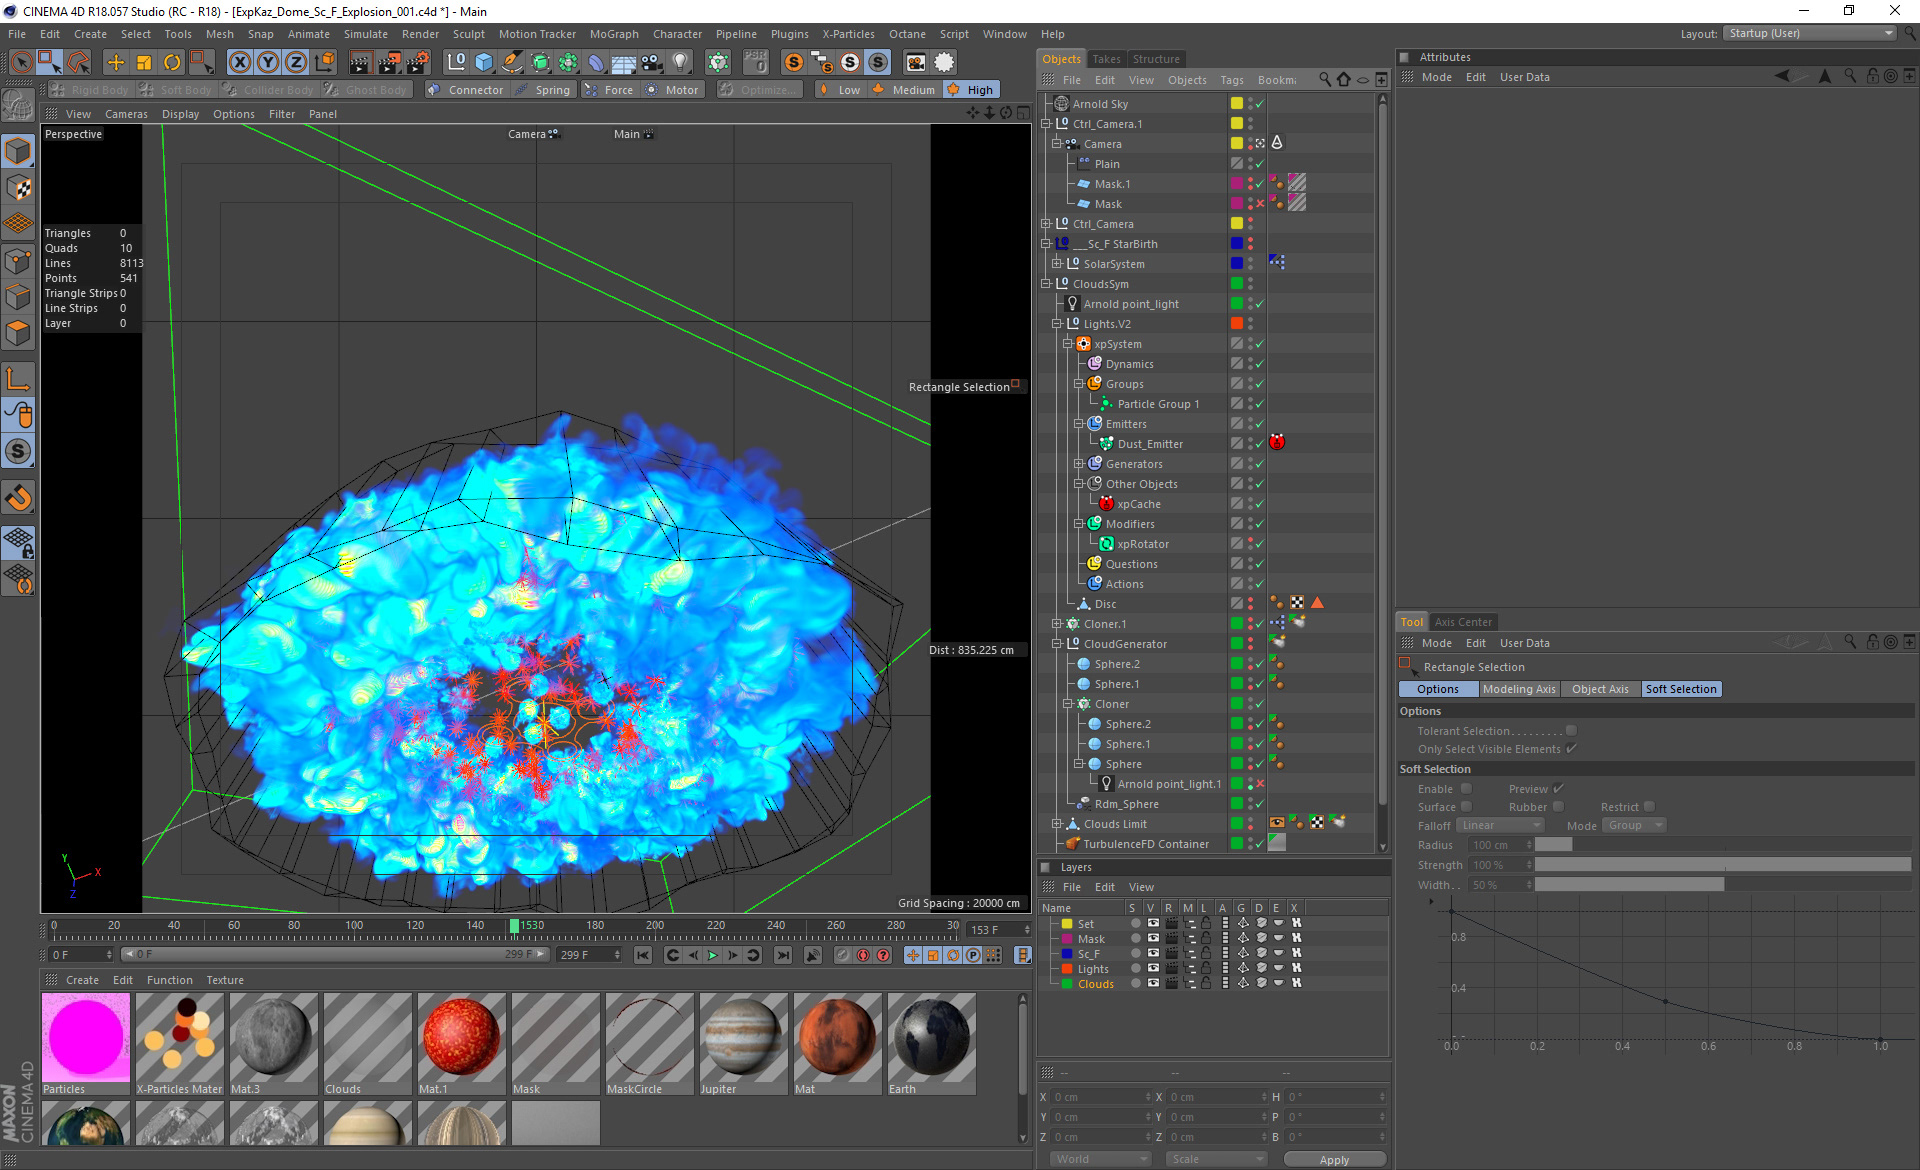
Task: Select the Dust_Emitter object
Action: click(1150, 444)
